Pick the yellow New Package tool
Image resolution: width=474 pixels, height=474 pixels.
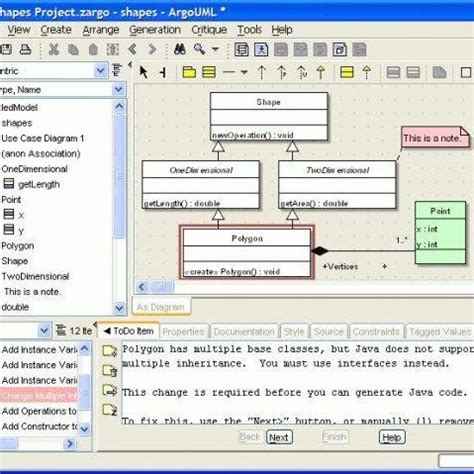click(x=189, y=72)
